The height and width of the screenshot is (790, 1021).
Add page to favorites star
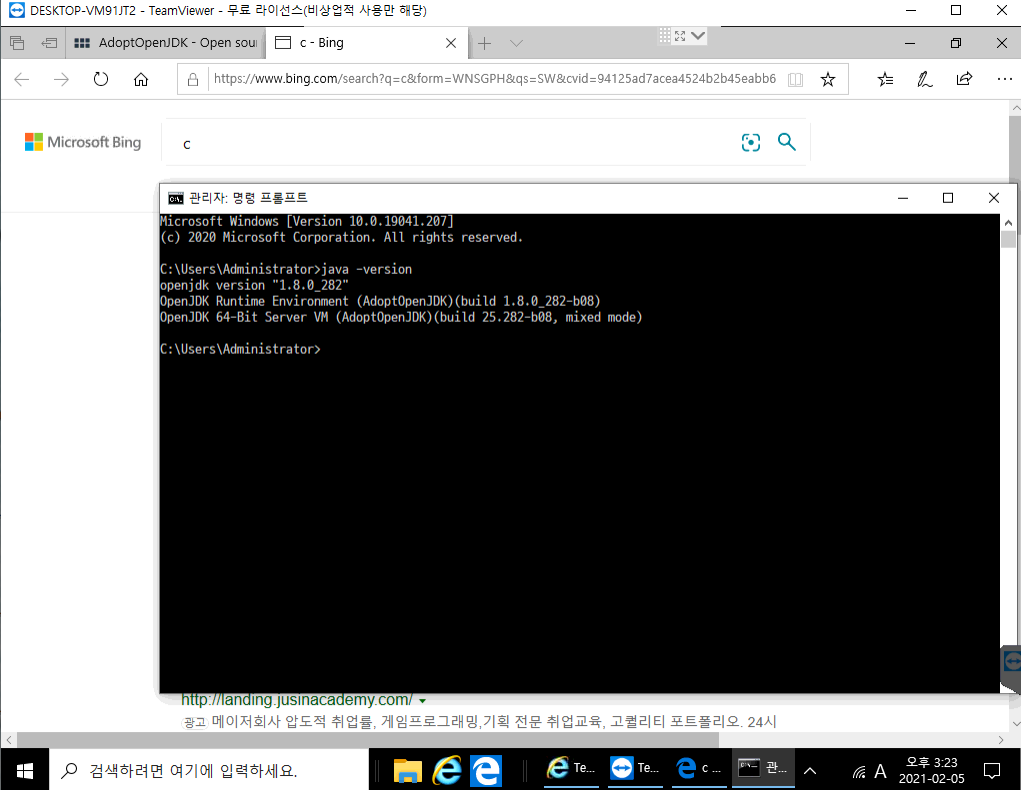[828, 79]
